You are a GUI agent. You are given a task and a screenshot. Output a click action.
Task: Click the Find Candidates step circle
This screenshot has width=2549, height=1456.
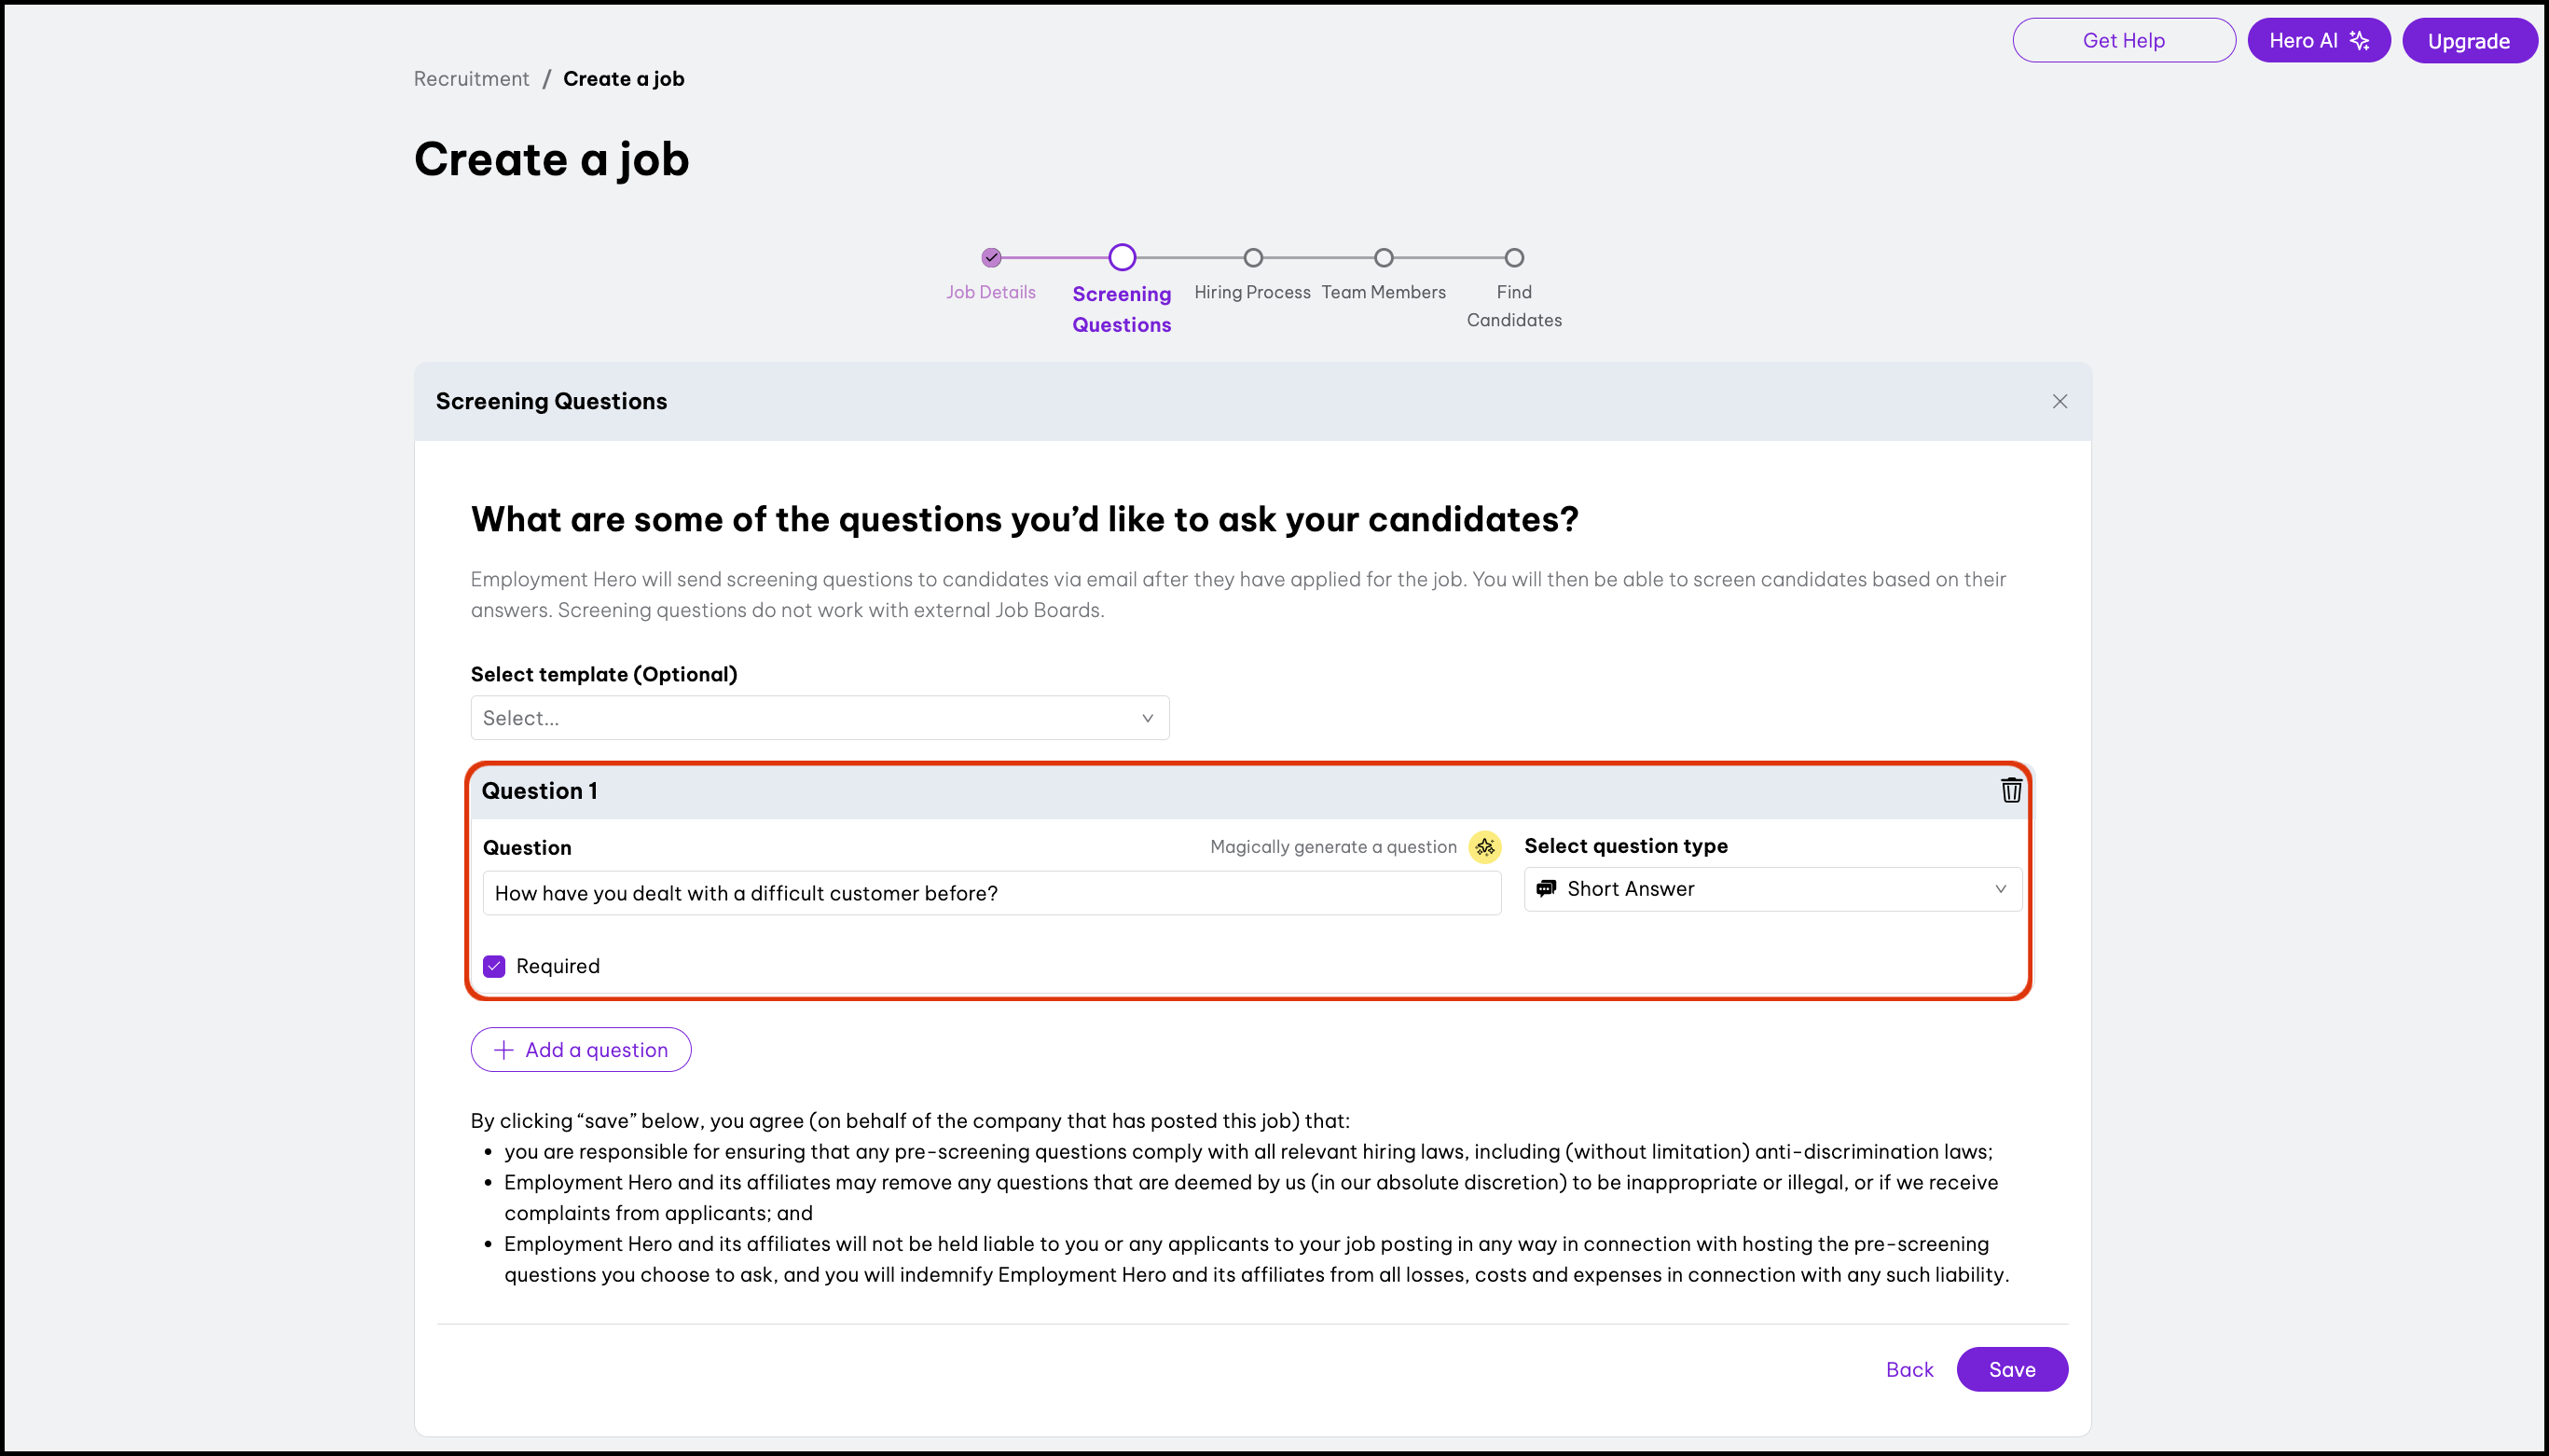pos(1514,258)
